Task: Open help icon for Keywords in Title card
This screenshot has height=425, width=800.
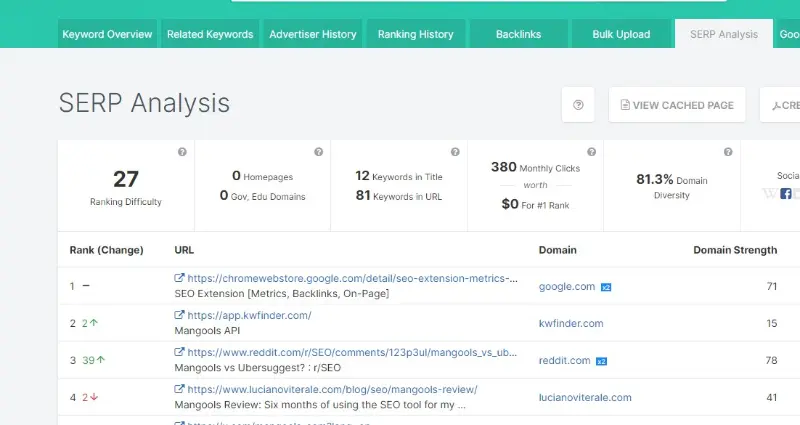Action: tap(455, 152)
